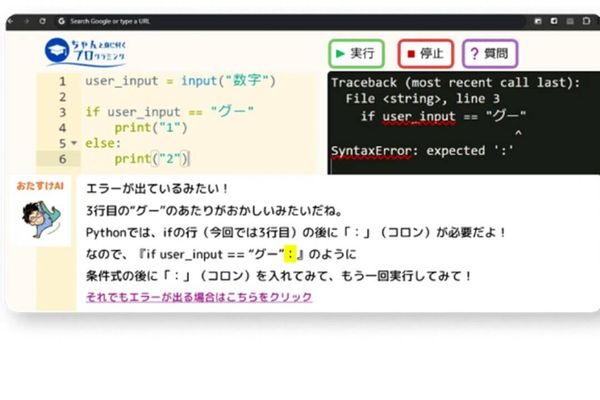The image size is (600, 400).
Task: Click the Google icon in address bar
Action: coord(61,21)
